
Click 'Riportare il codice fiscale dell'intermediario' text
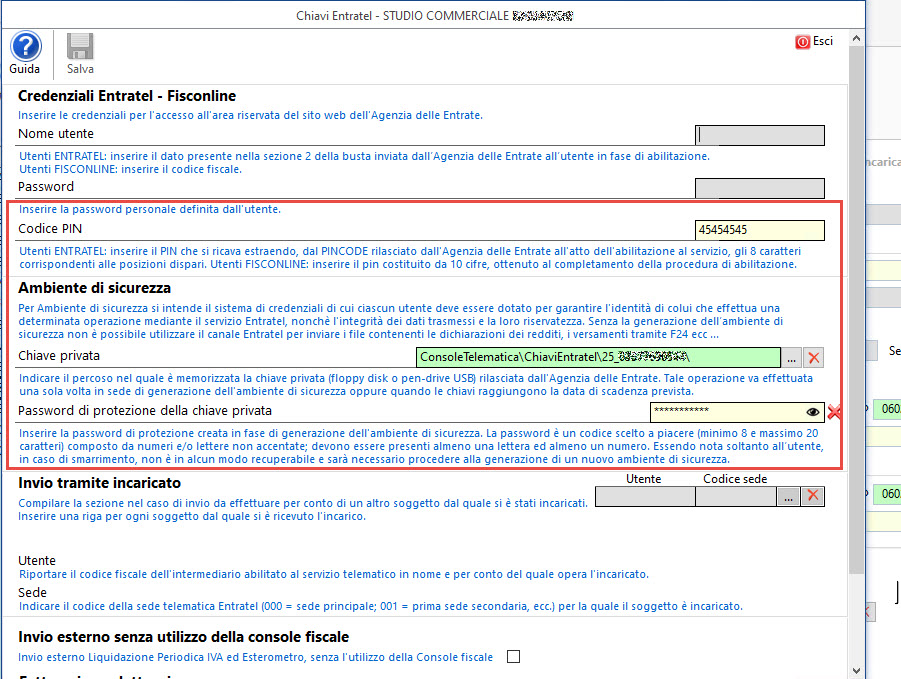[334, 574]
